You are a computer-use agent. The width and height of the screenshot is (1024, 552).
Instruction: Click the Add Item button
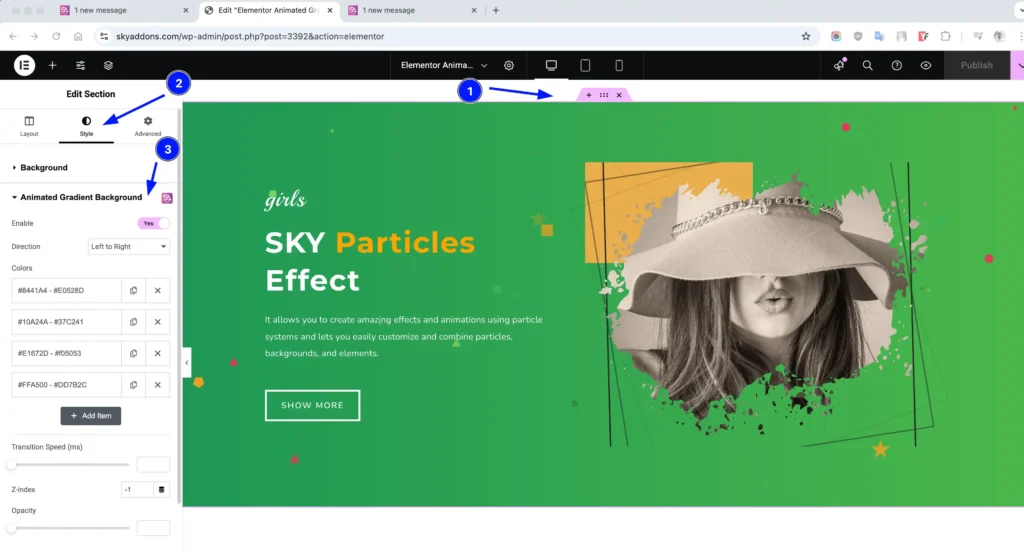tap(91, 415)
